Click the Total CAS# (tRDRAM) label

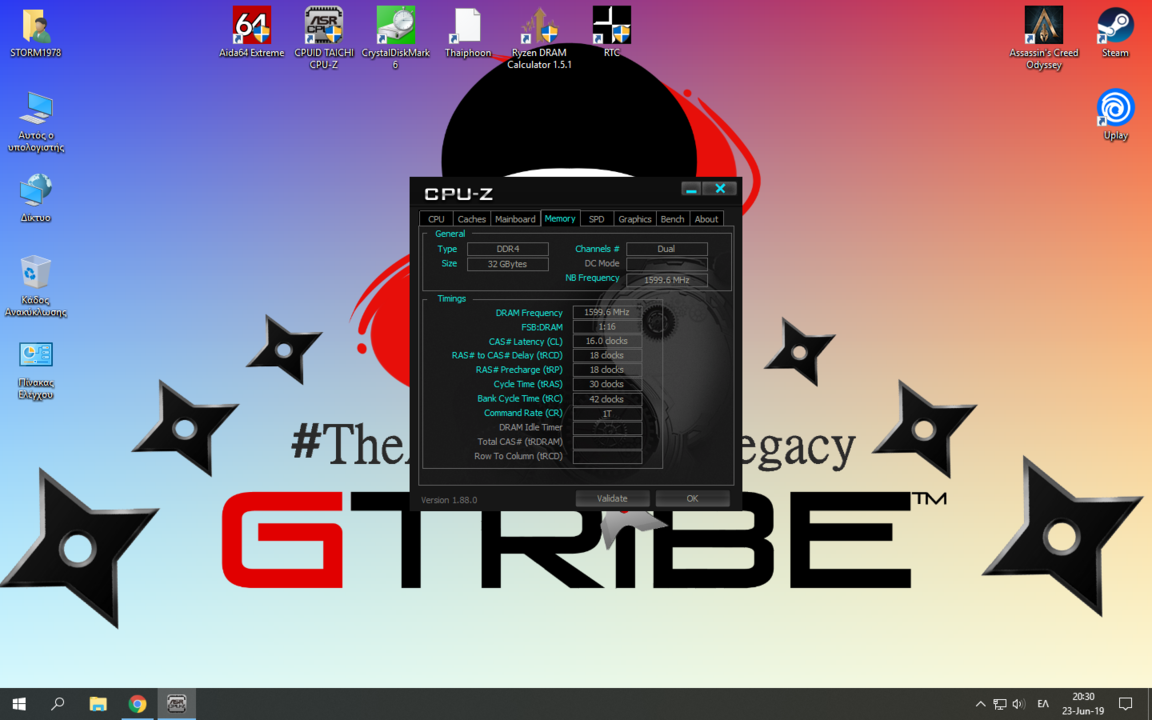(520, 442)
